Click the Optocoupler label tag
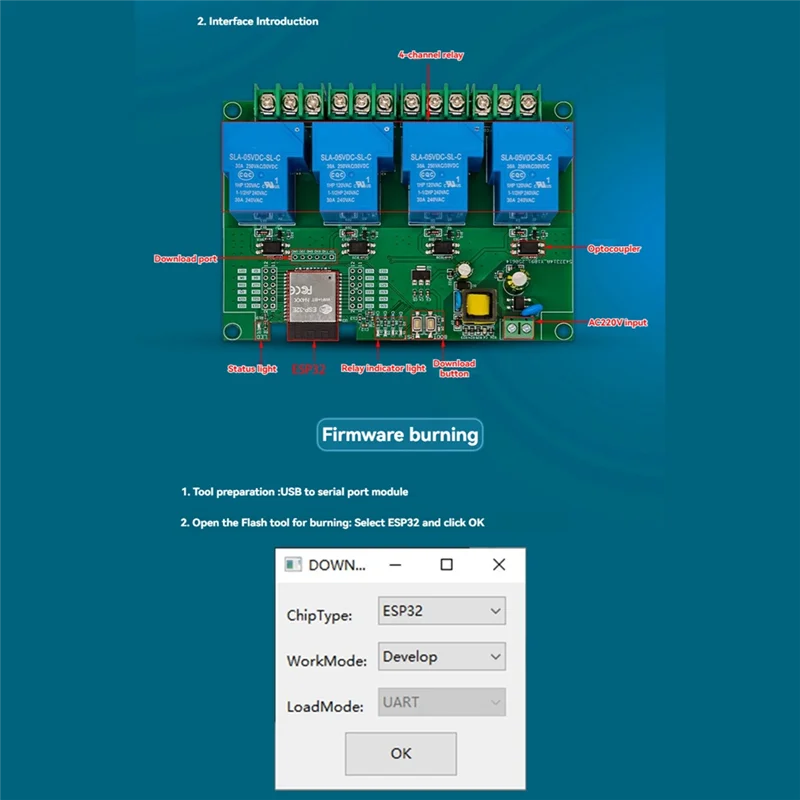The width and height of the screenshot is (800, 800). [616, 246]
